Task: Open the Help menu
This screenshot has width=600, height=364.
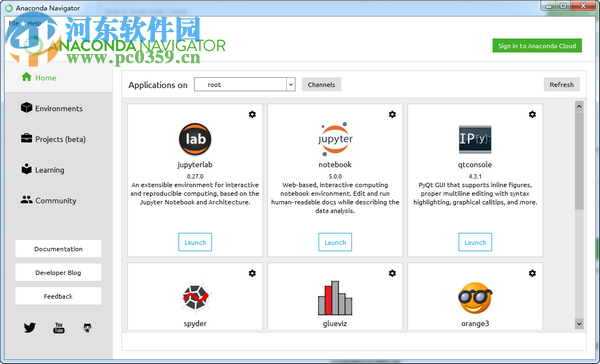Action: click(x=34, y=23)
